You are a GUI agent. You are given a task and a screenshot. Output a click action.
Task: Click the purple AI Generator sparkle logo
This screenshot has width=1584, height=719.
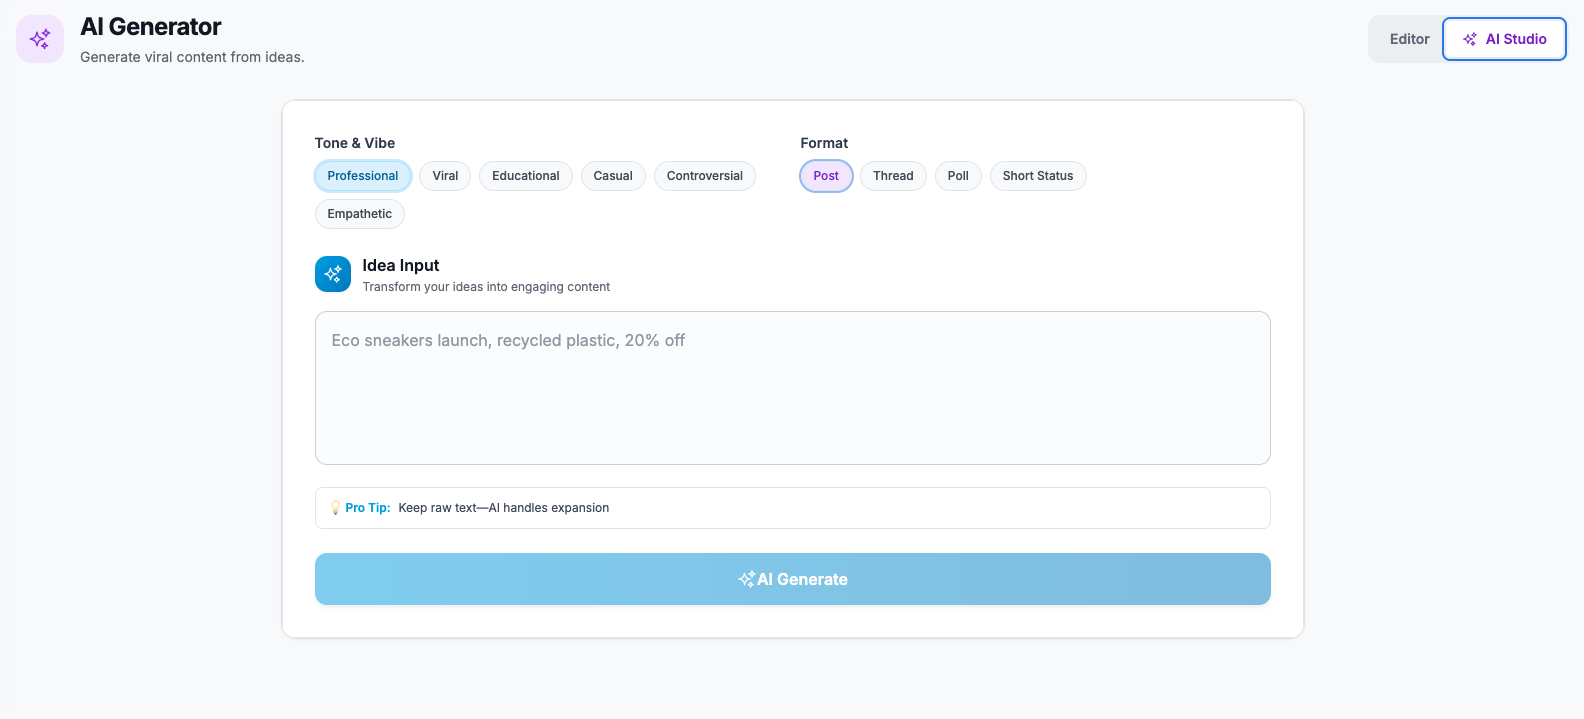40,39
